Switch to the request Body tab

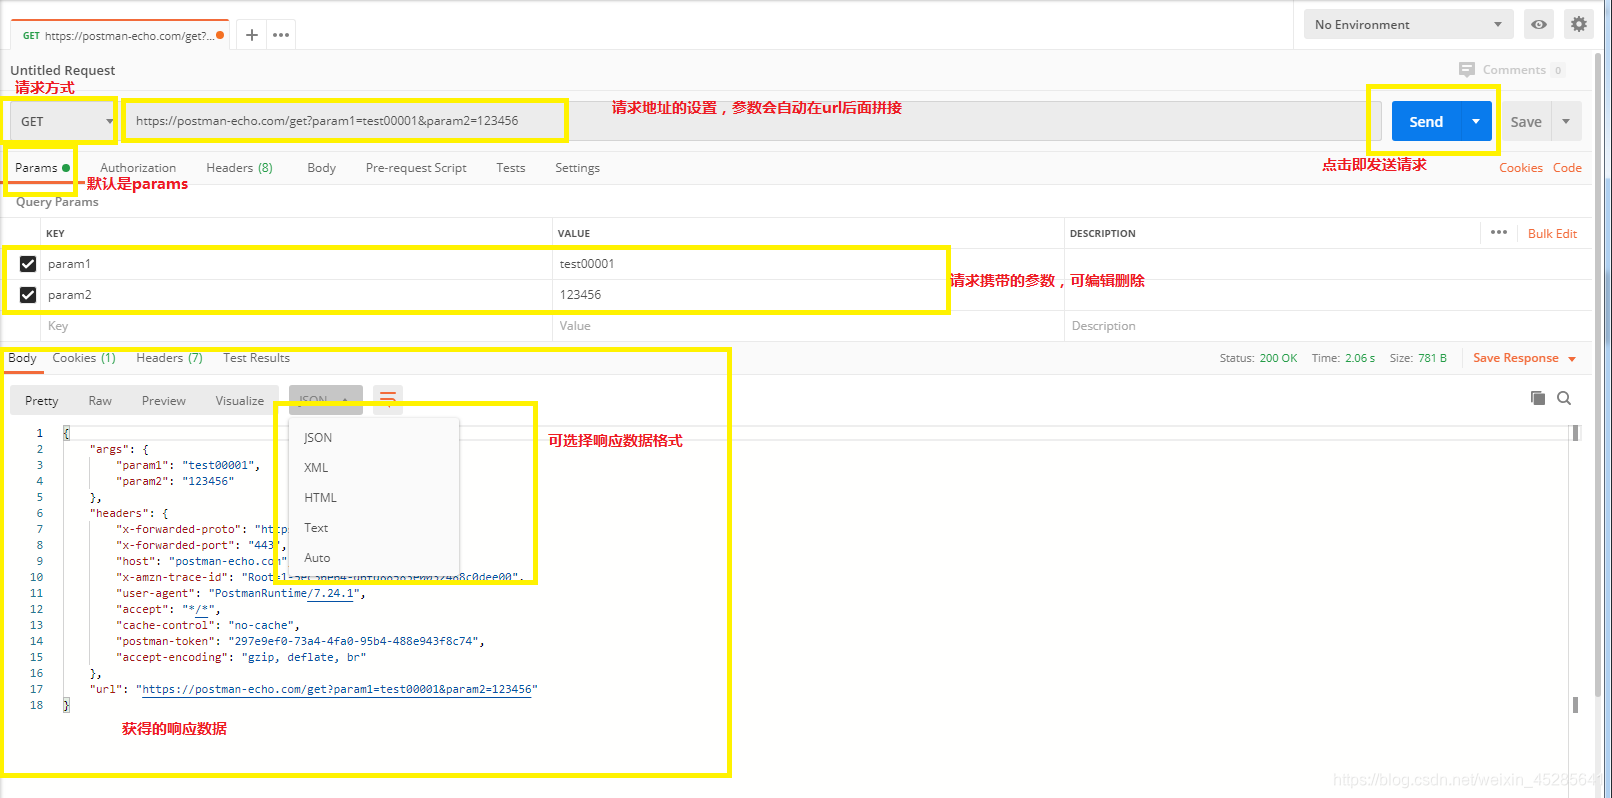pos(321,168)
